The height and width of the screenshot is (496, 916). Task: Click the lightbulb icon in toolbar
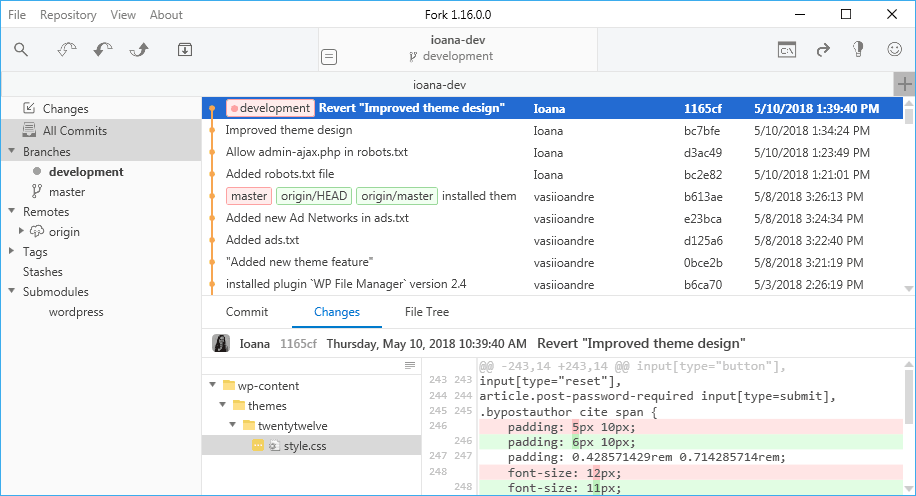tap(858, 49)
